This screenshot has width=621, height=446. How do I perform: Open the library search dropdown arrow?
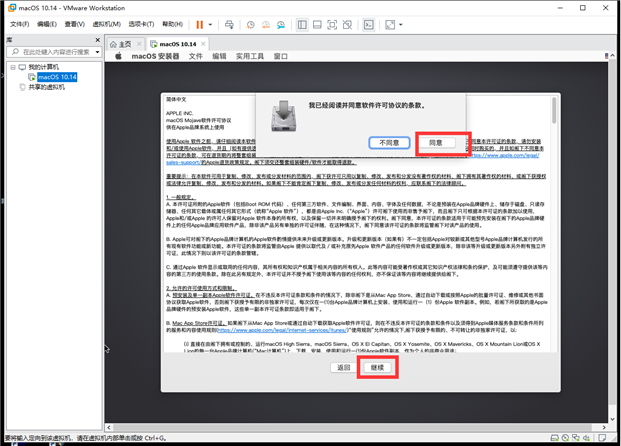(x=97, y=52)
